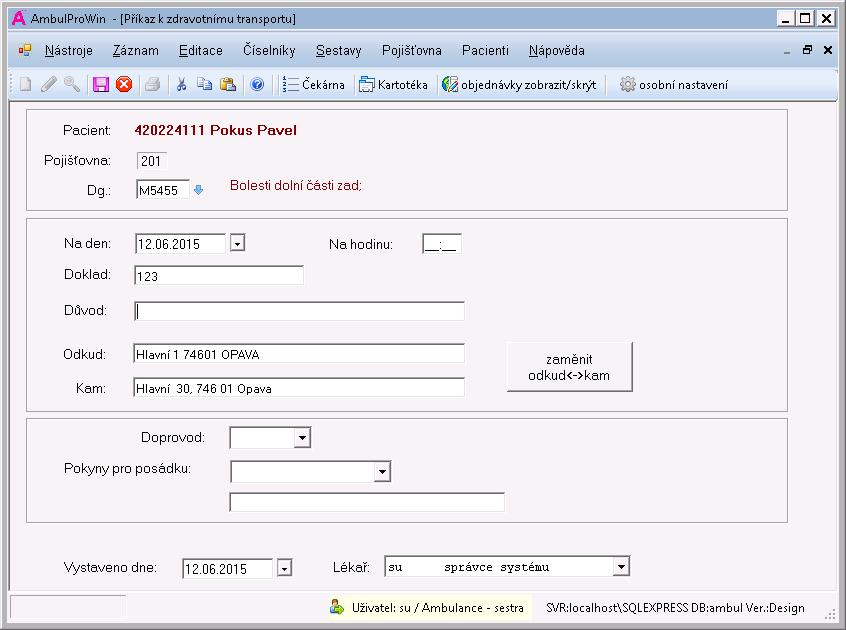Save the record with the floppy icon
Screen dimensions: 846x630
pos(101,84)
